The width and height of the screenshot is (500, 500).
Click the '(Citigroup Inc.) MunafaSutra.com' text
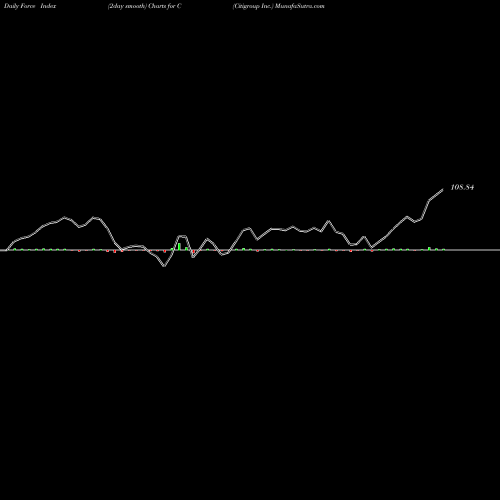(x=278, y=6)
